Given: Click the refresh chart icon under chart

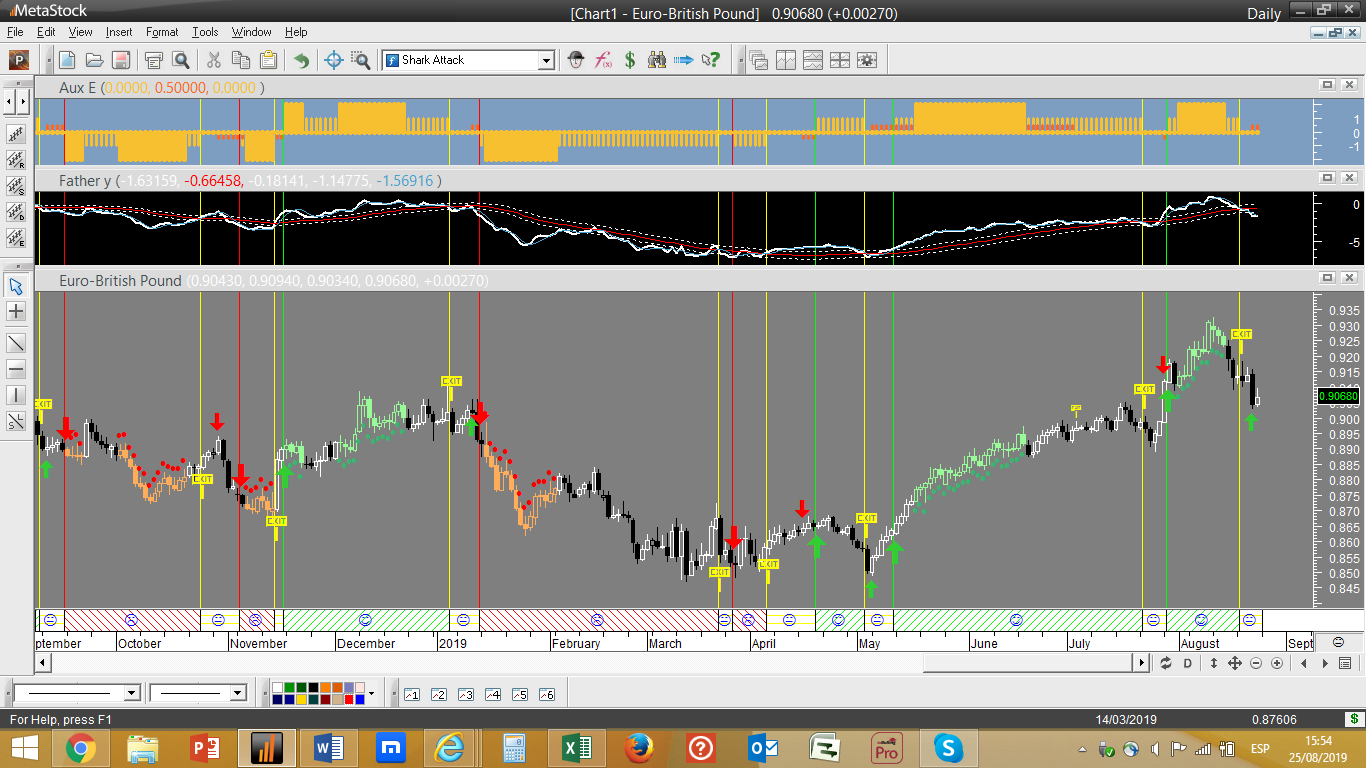Looking at the screenshot, I should pyautogui.click(x=1166, y=663).
